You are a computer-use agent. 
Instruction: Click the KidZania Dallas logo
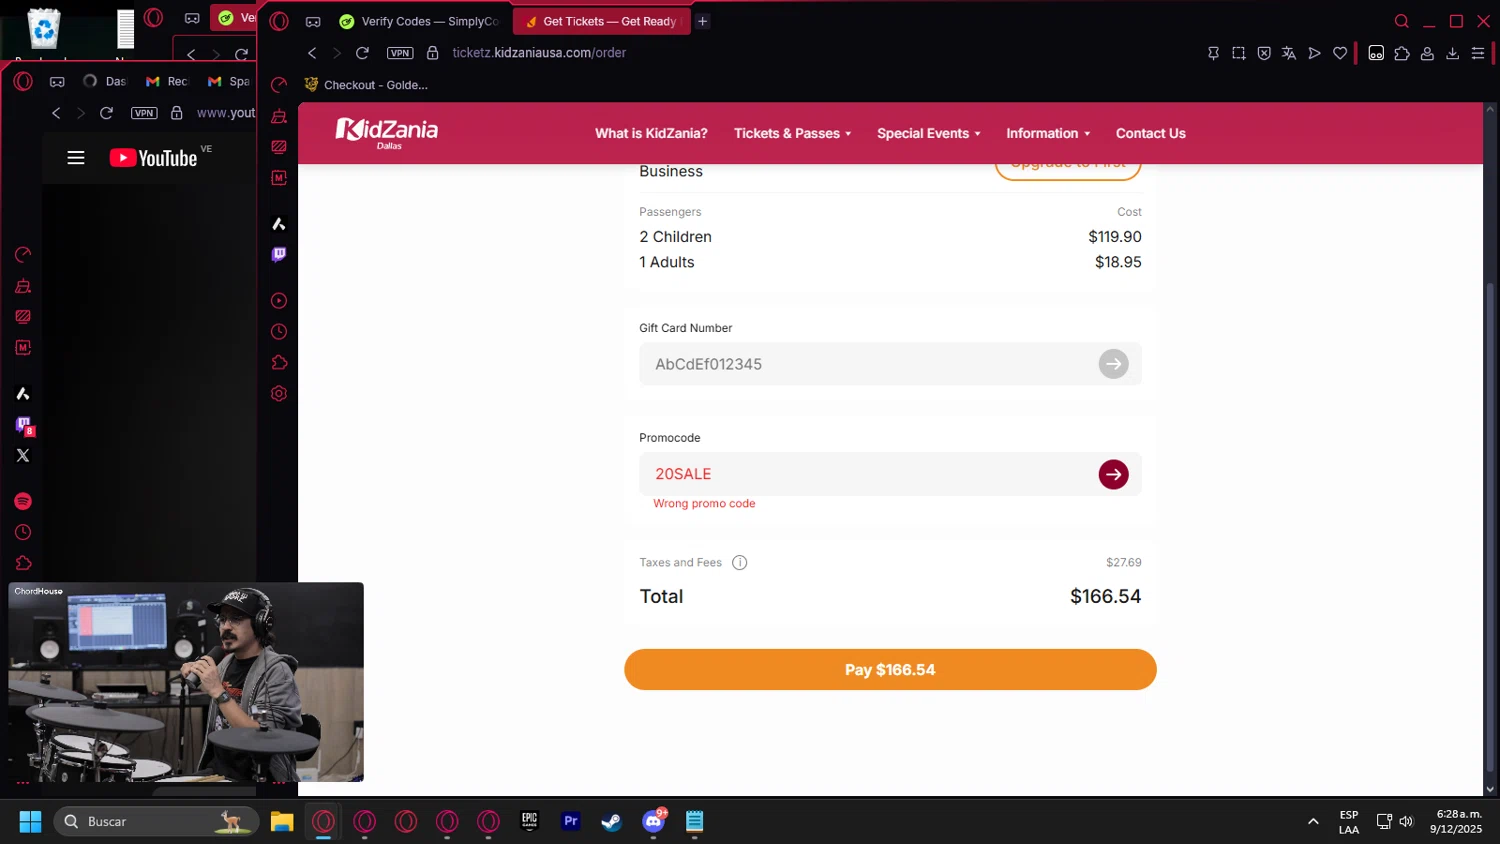386,133
